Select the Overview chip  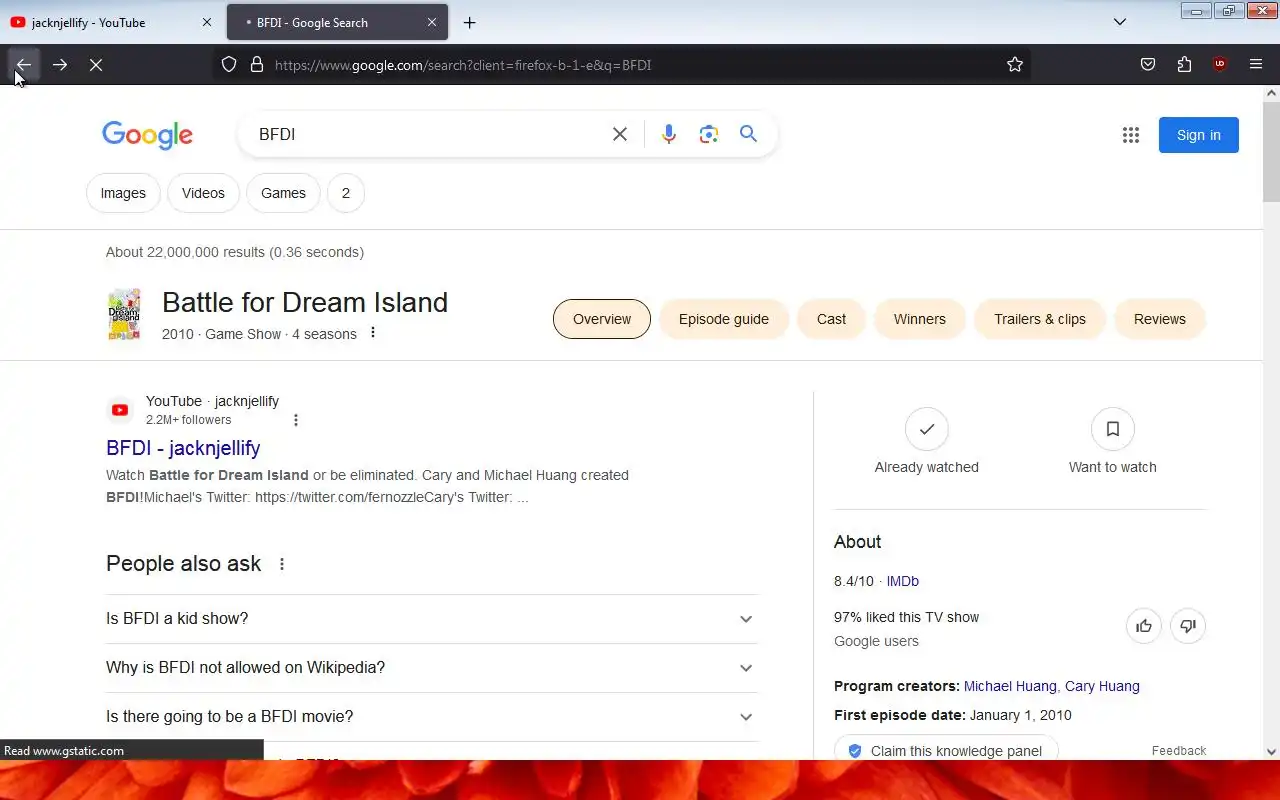(x=602, y=319)
